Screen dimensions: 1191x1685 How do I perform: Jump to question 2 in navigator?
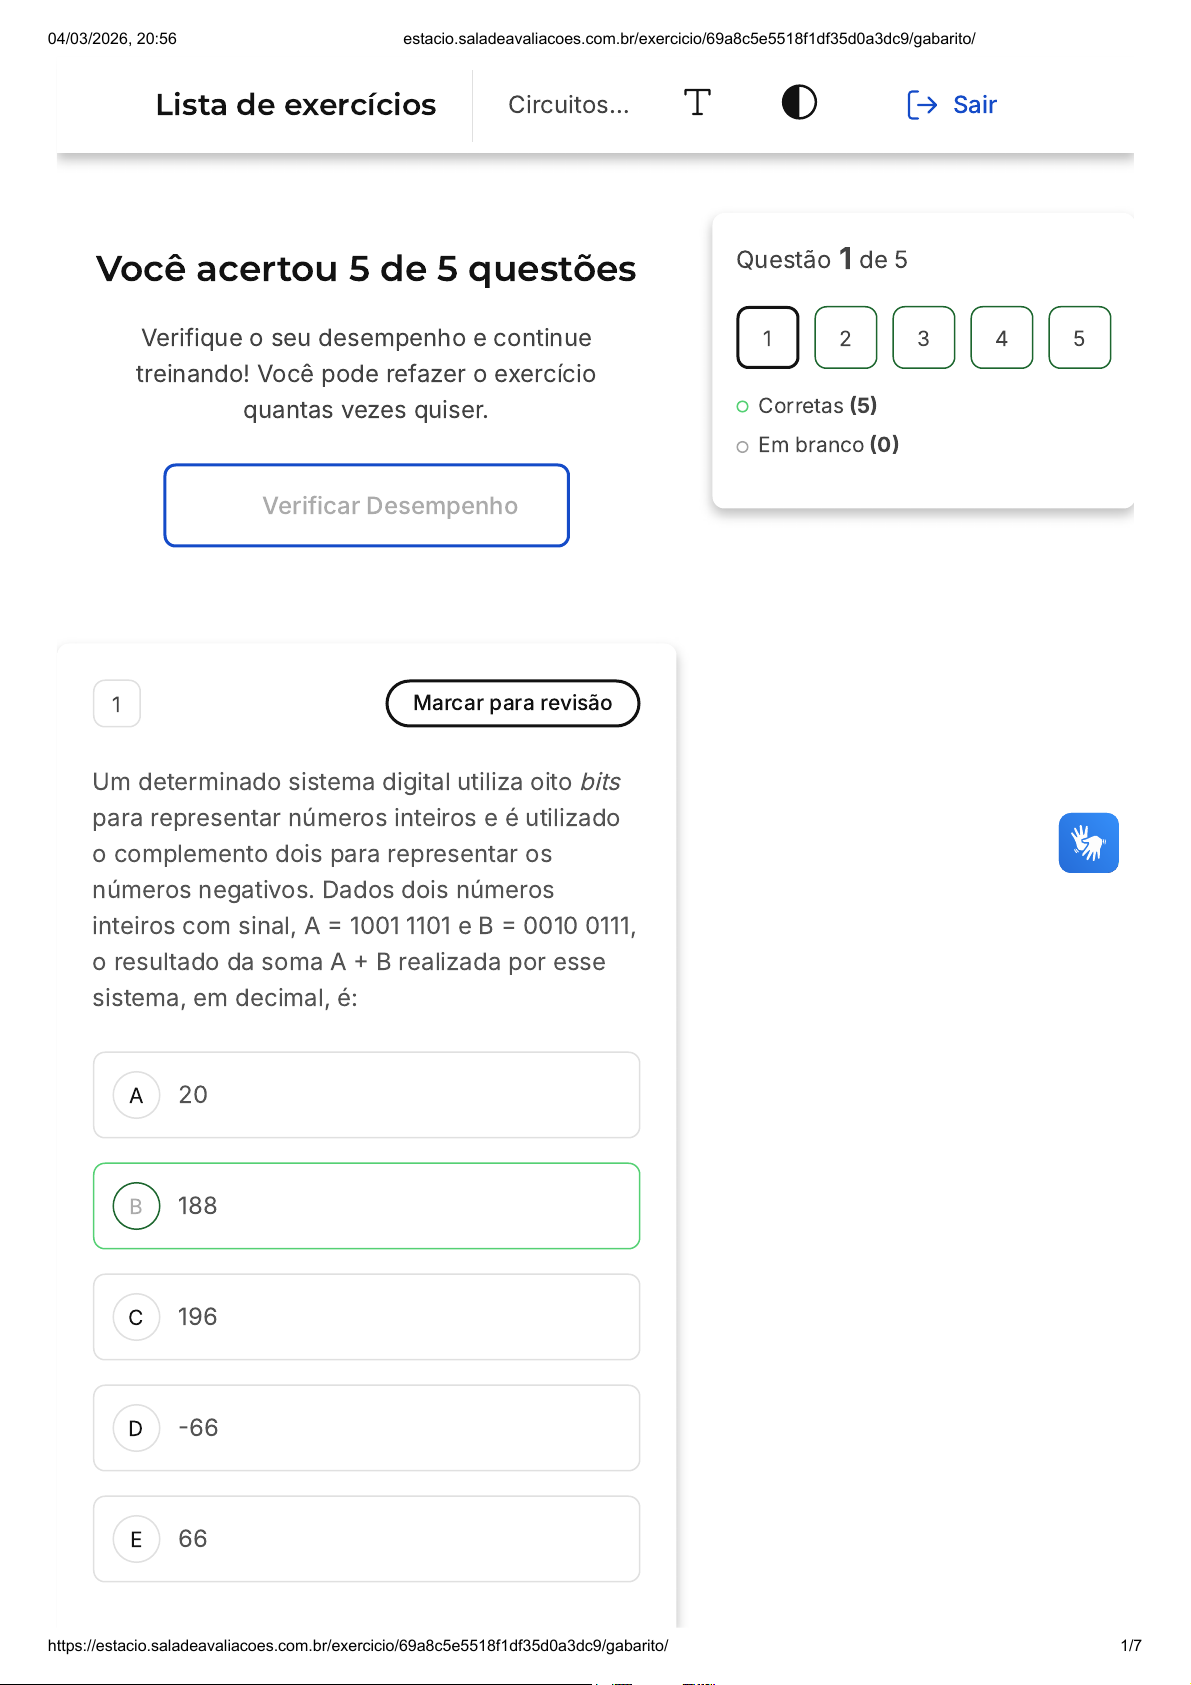click(x=846, y=338)
